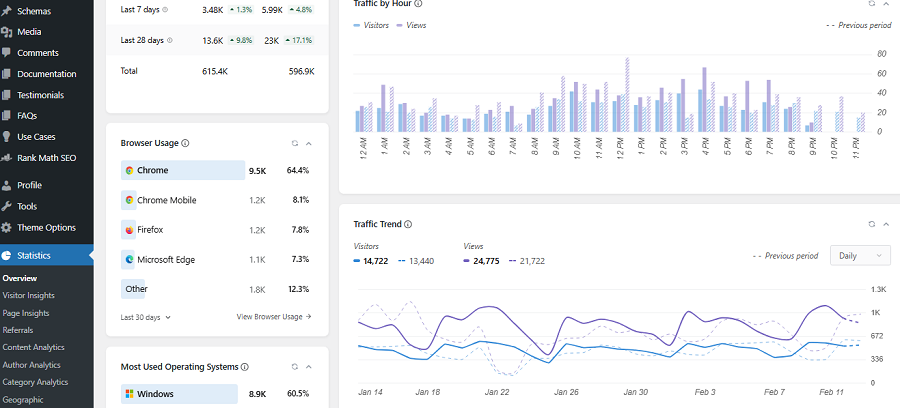Viewport: 900px width, 408px height.
Task: Toggle Previous period in Traffic Trend
Action: pos(785,256)
